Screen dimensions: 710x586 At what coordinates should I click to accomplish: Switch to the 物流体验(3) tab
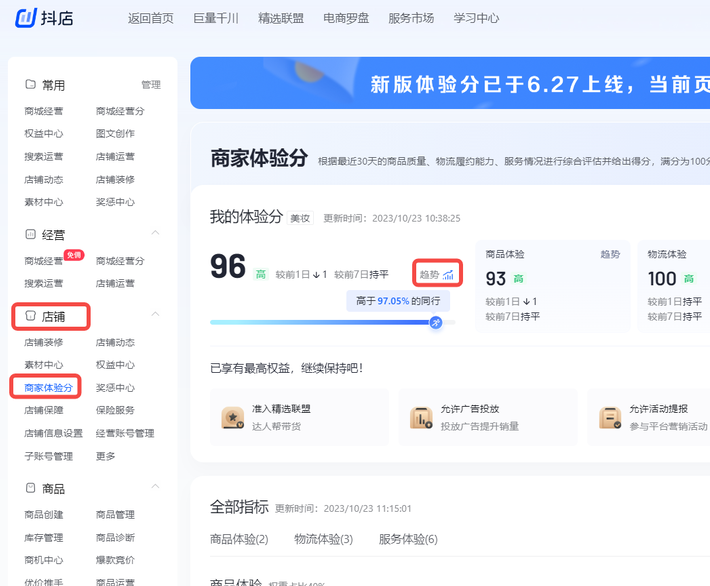point(323,539)
